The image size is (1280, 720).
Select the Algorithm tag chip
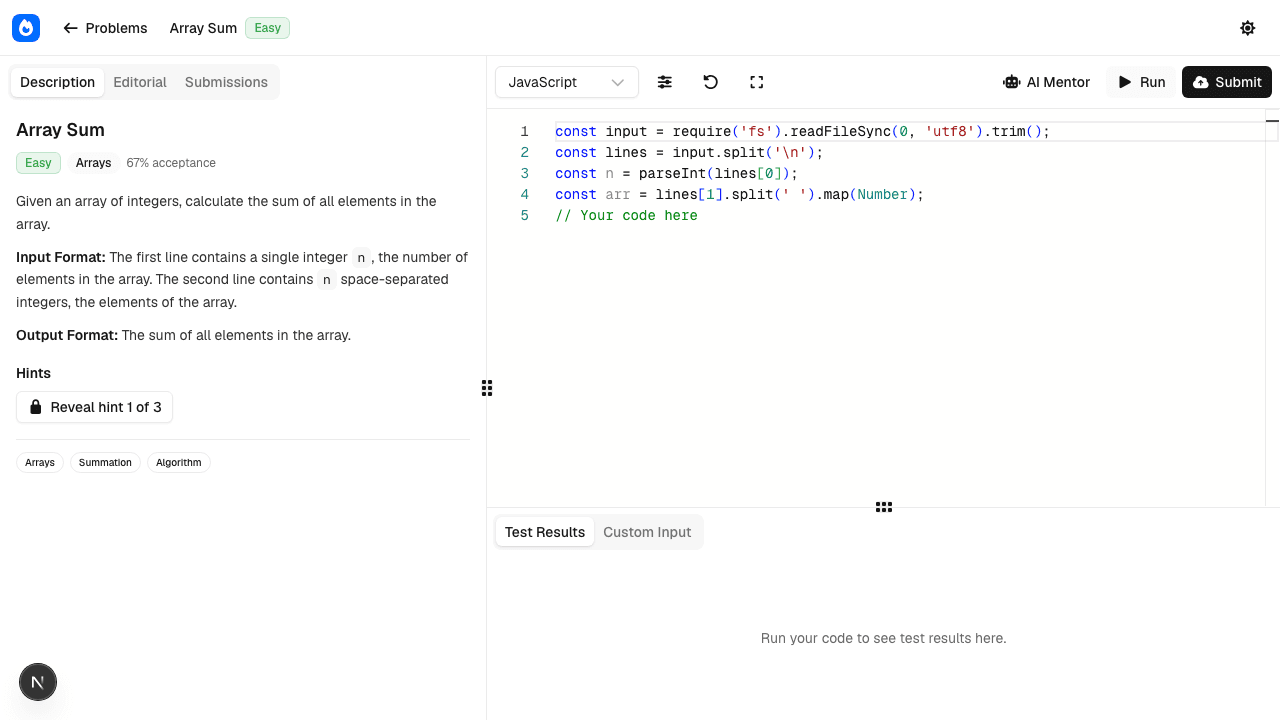coord(179,462)
